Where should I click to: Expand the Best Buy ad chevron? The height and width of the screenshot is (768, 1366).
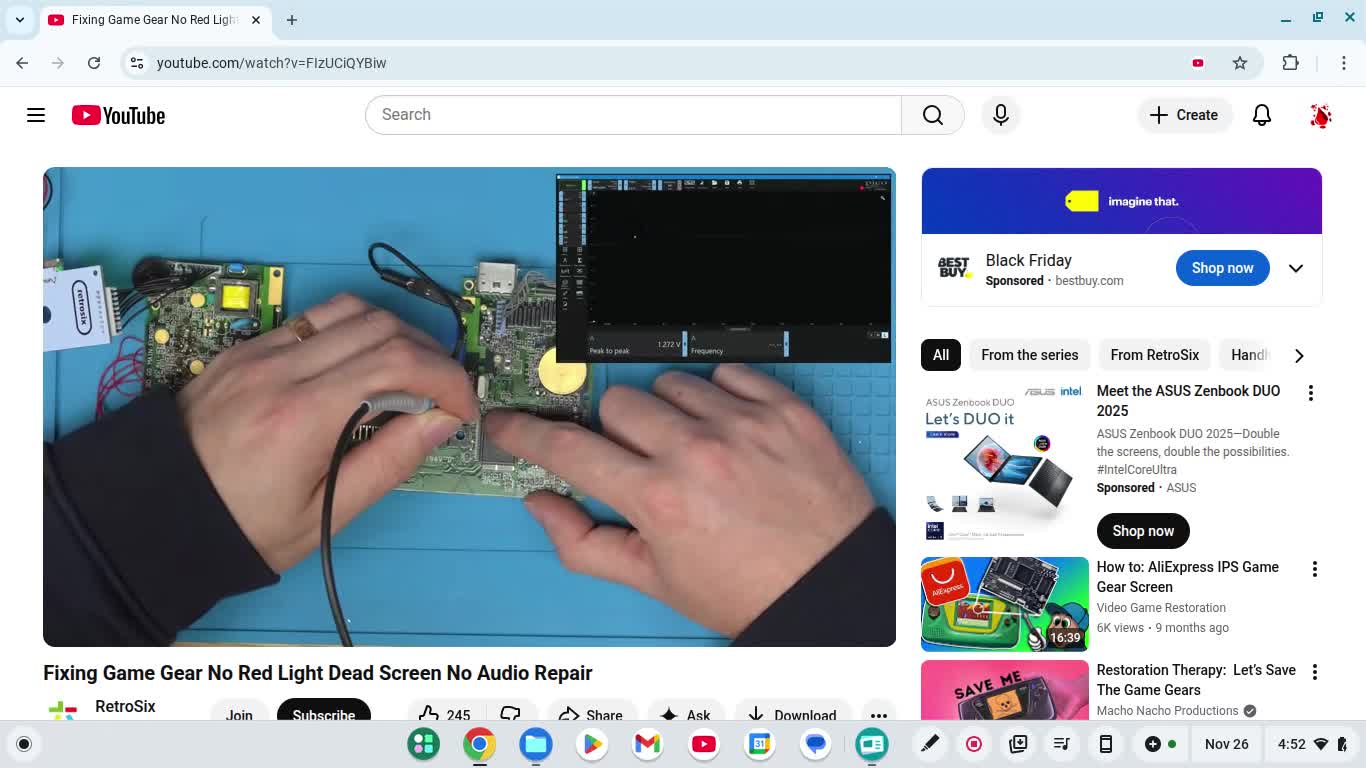1296,268
